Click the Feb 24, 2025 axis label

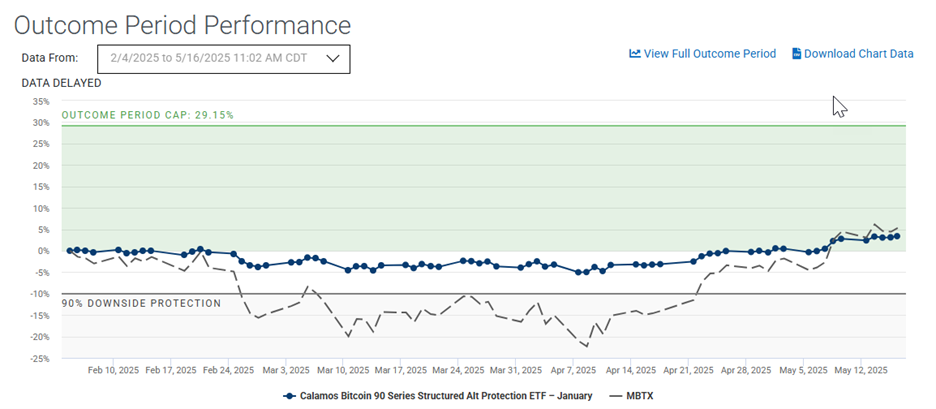(229, 370)
